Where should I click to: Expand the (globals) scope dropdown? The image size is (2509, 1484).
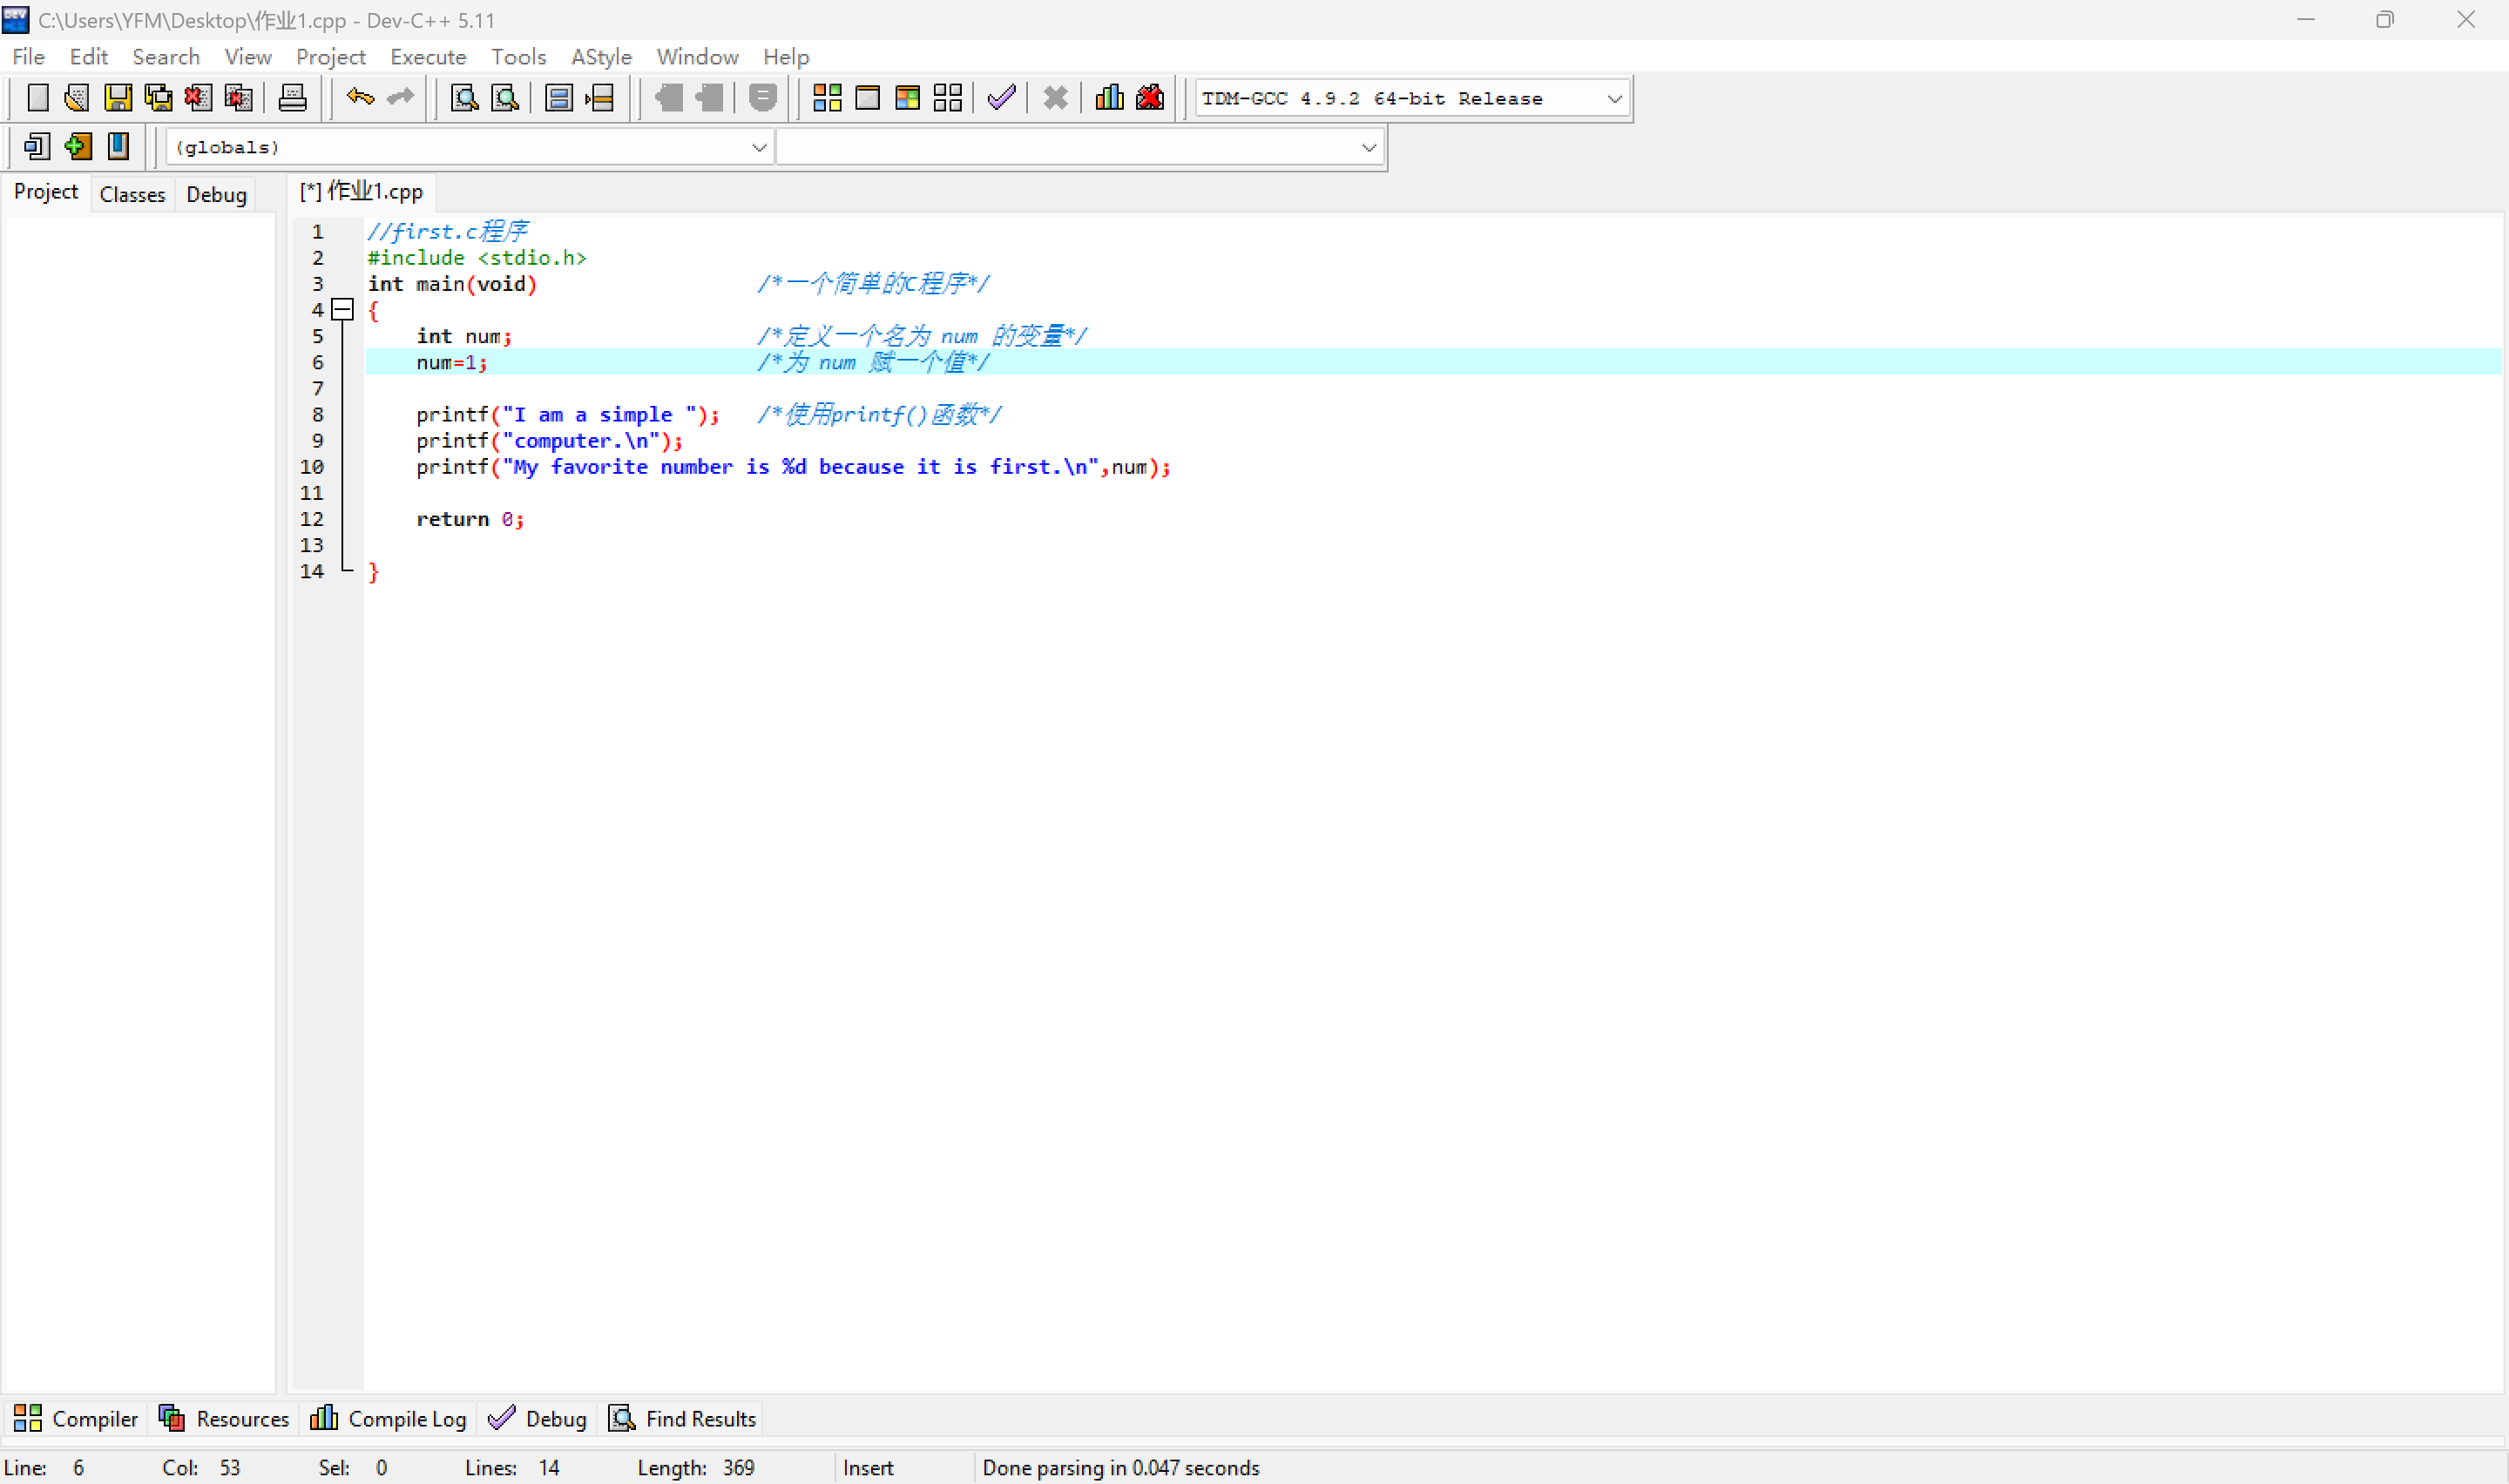470,147
